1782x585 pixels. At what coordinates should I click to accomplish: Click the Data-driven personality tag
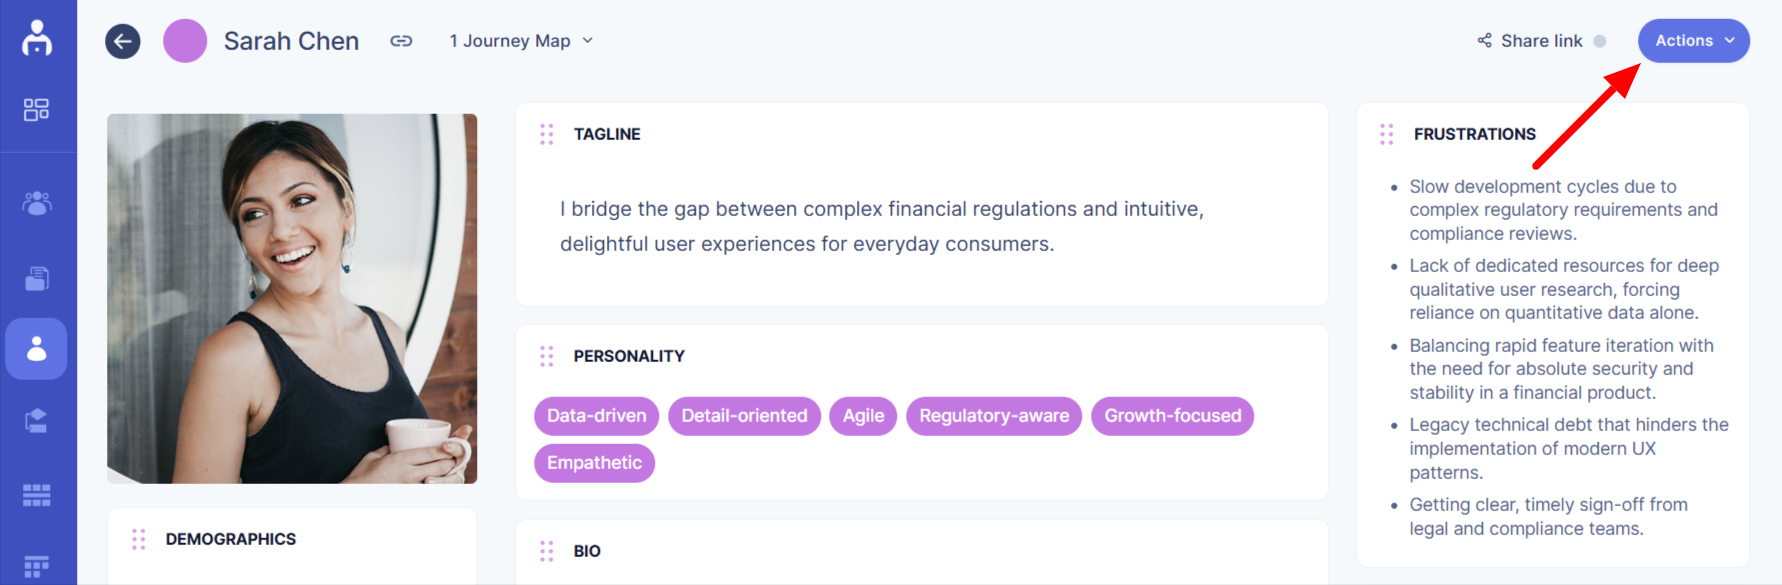point(596,416)
